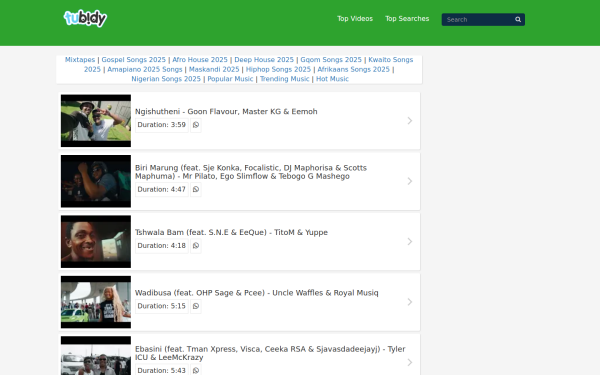Open Biri Marung video thumbnail
The image size is (600, 375).
(x=96, y=181)
